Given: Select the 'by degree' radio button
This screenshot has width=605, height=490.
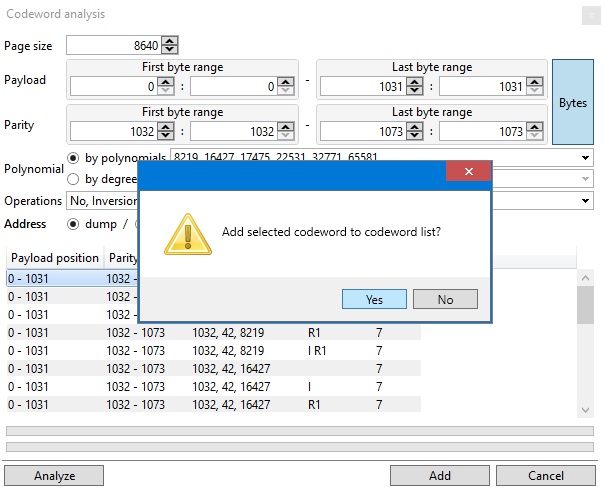Looking at the screenshot, I should point(73,179).
